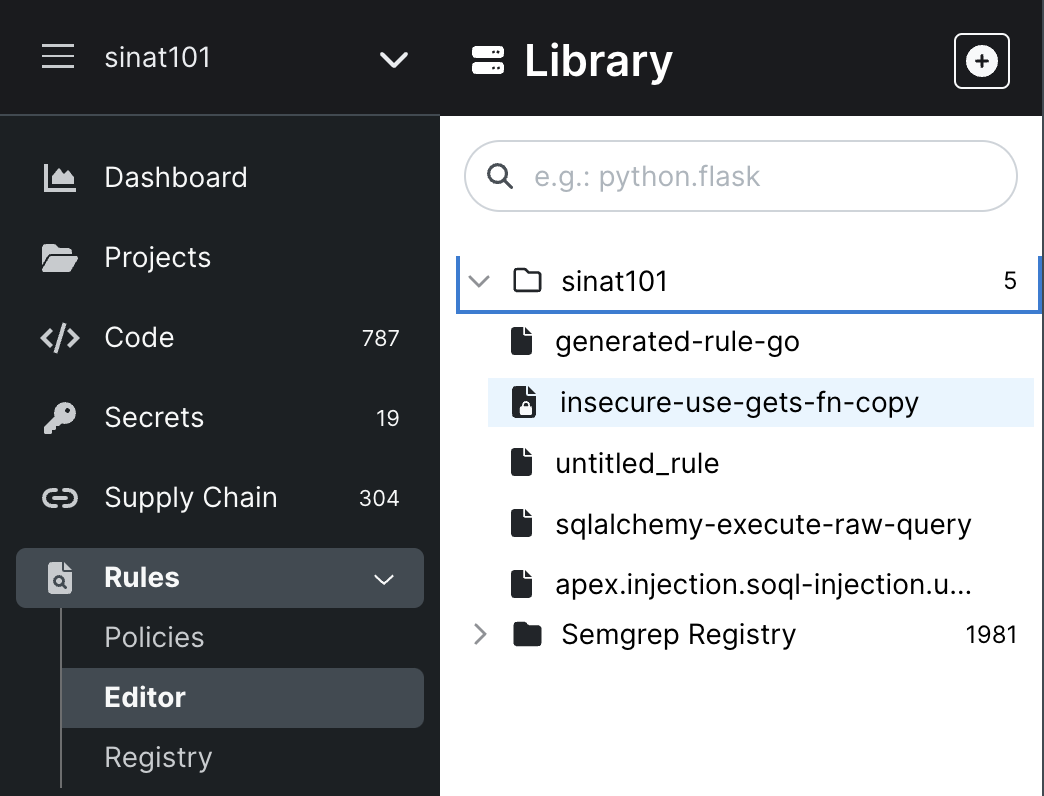Open the sqlalchemy-execute-raw-query rule
This screenshot has width=1044, height=796.
(762, 523)
